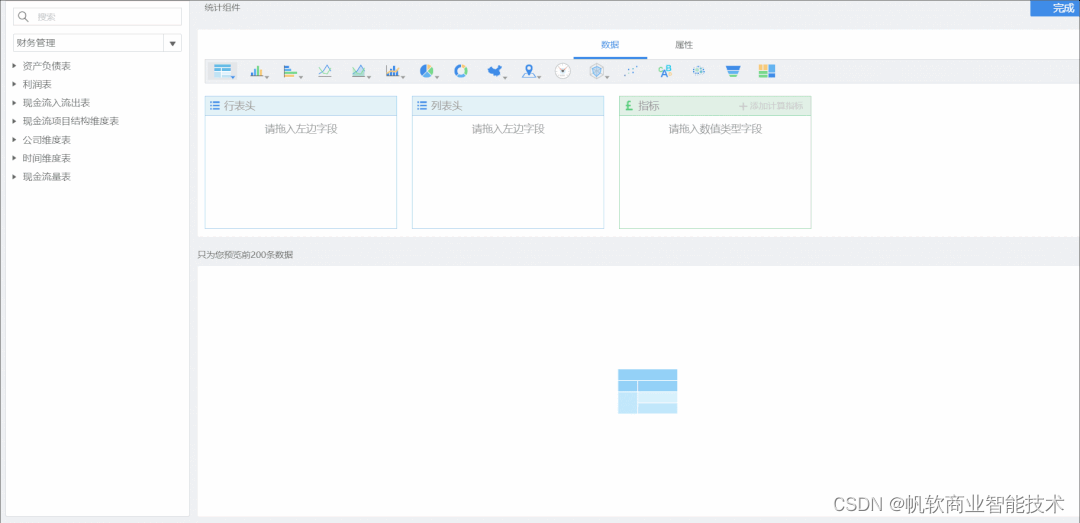This screenshot has width=1080, height=523.
Task: Select the word cloud chart icon
Action: [x=665, y=71]
